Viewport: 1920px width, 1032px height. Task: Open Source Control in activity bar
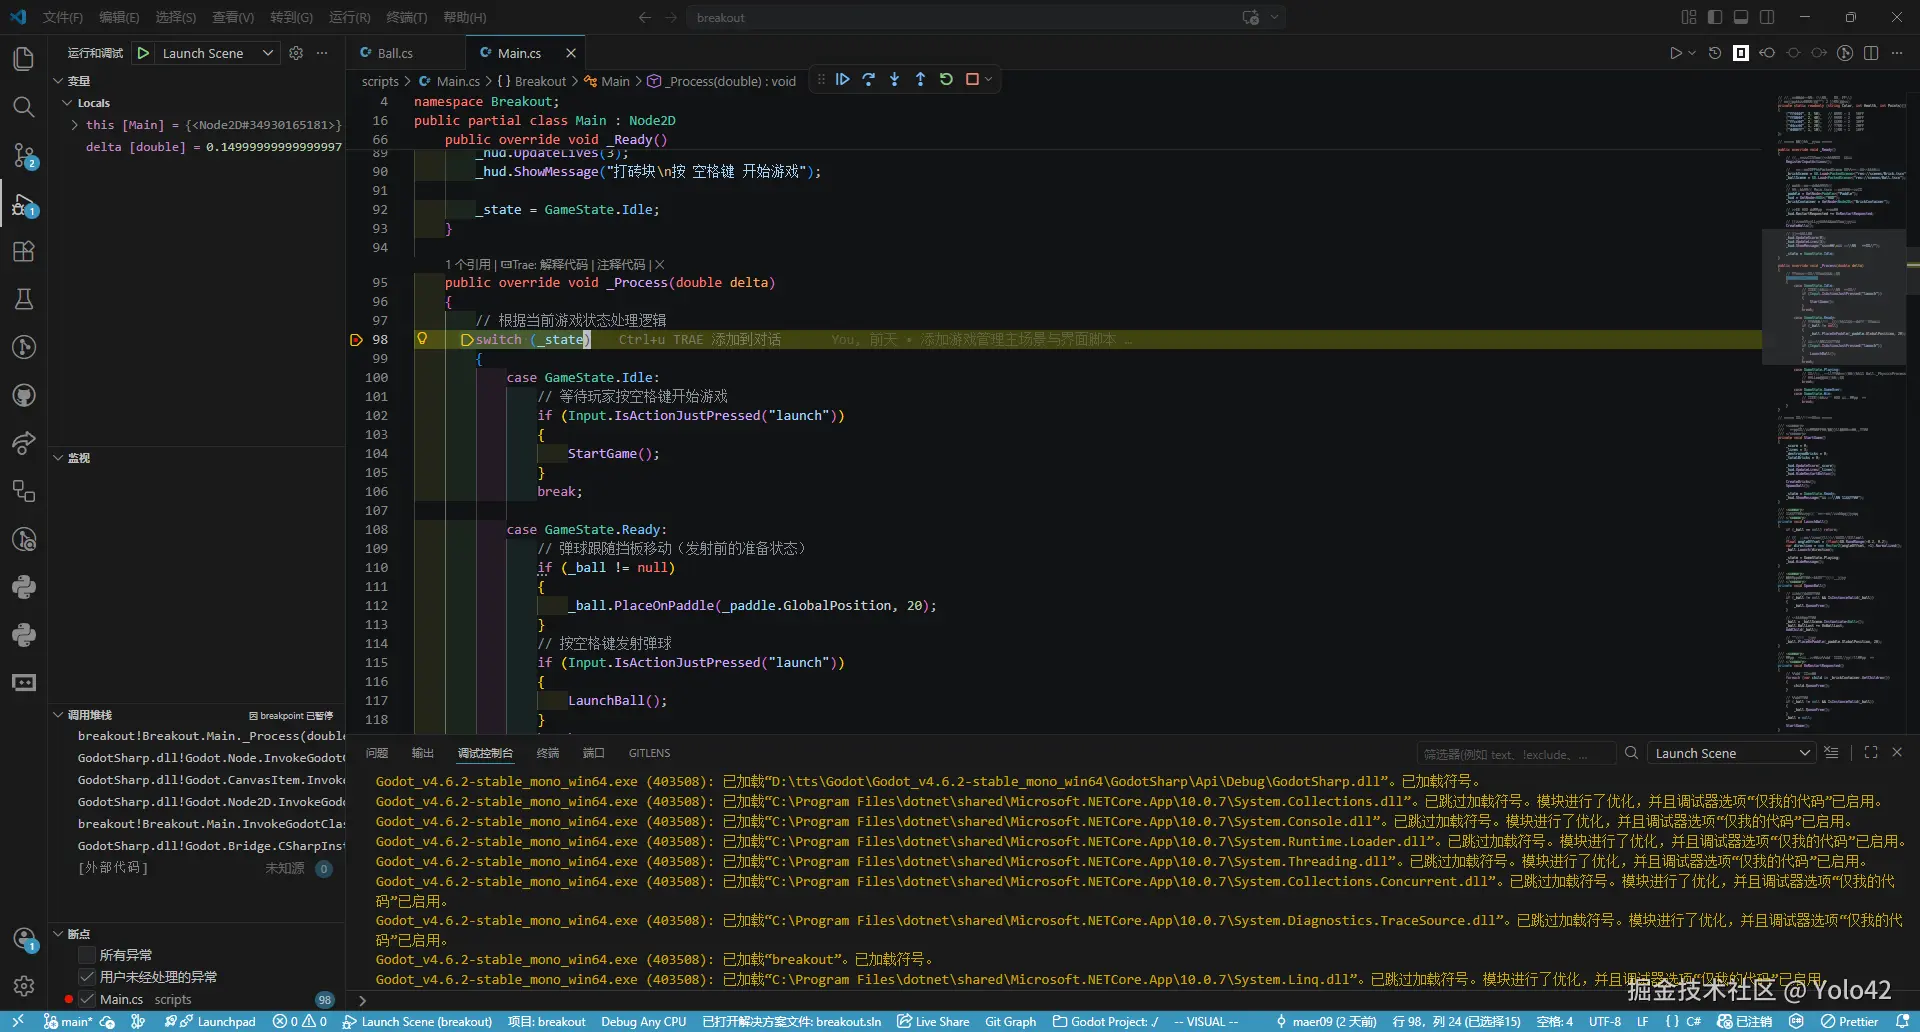click(x=24, y=155)
